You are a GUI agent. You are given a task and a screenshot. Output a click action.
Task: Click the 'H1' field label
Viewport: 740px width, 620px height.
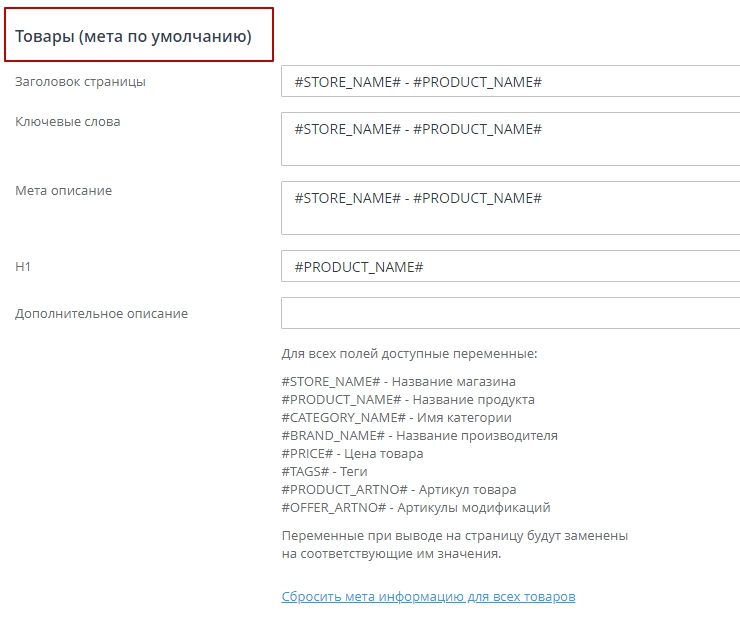[x=24, y=267]
